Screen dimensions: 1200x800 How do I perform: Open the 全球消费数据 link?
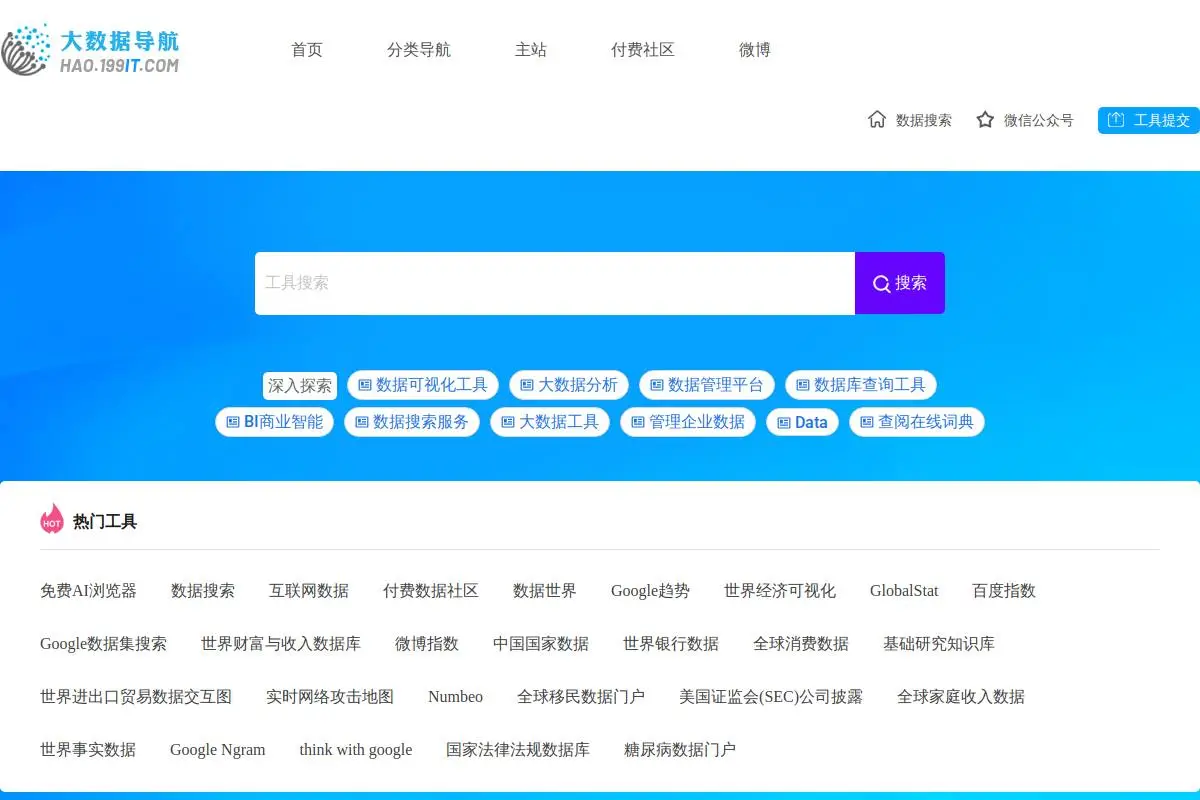pyautogui.click(x=801, y=644)
